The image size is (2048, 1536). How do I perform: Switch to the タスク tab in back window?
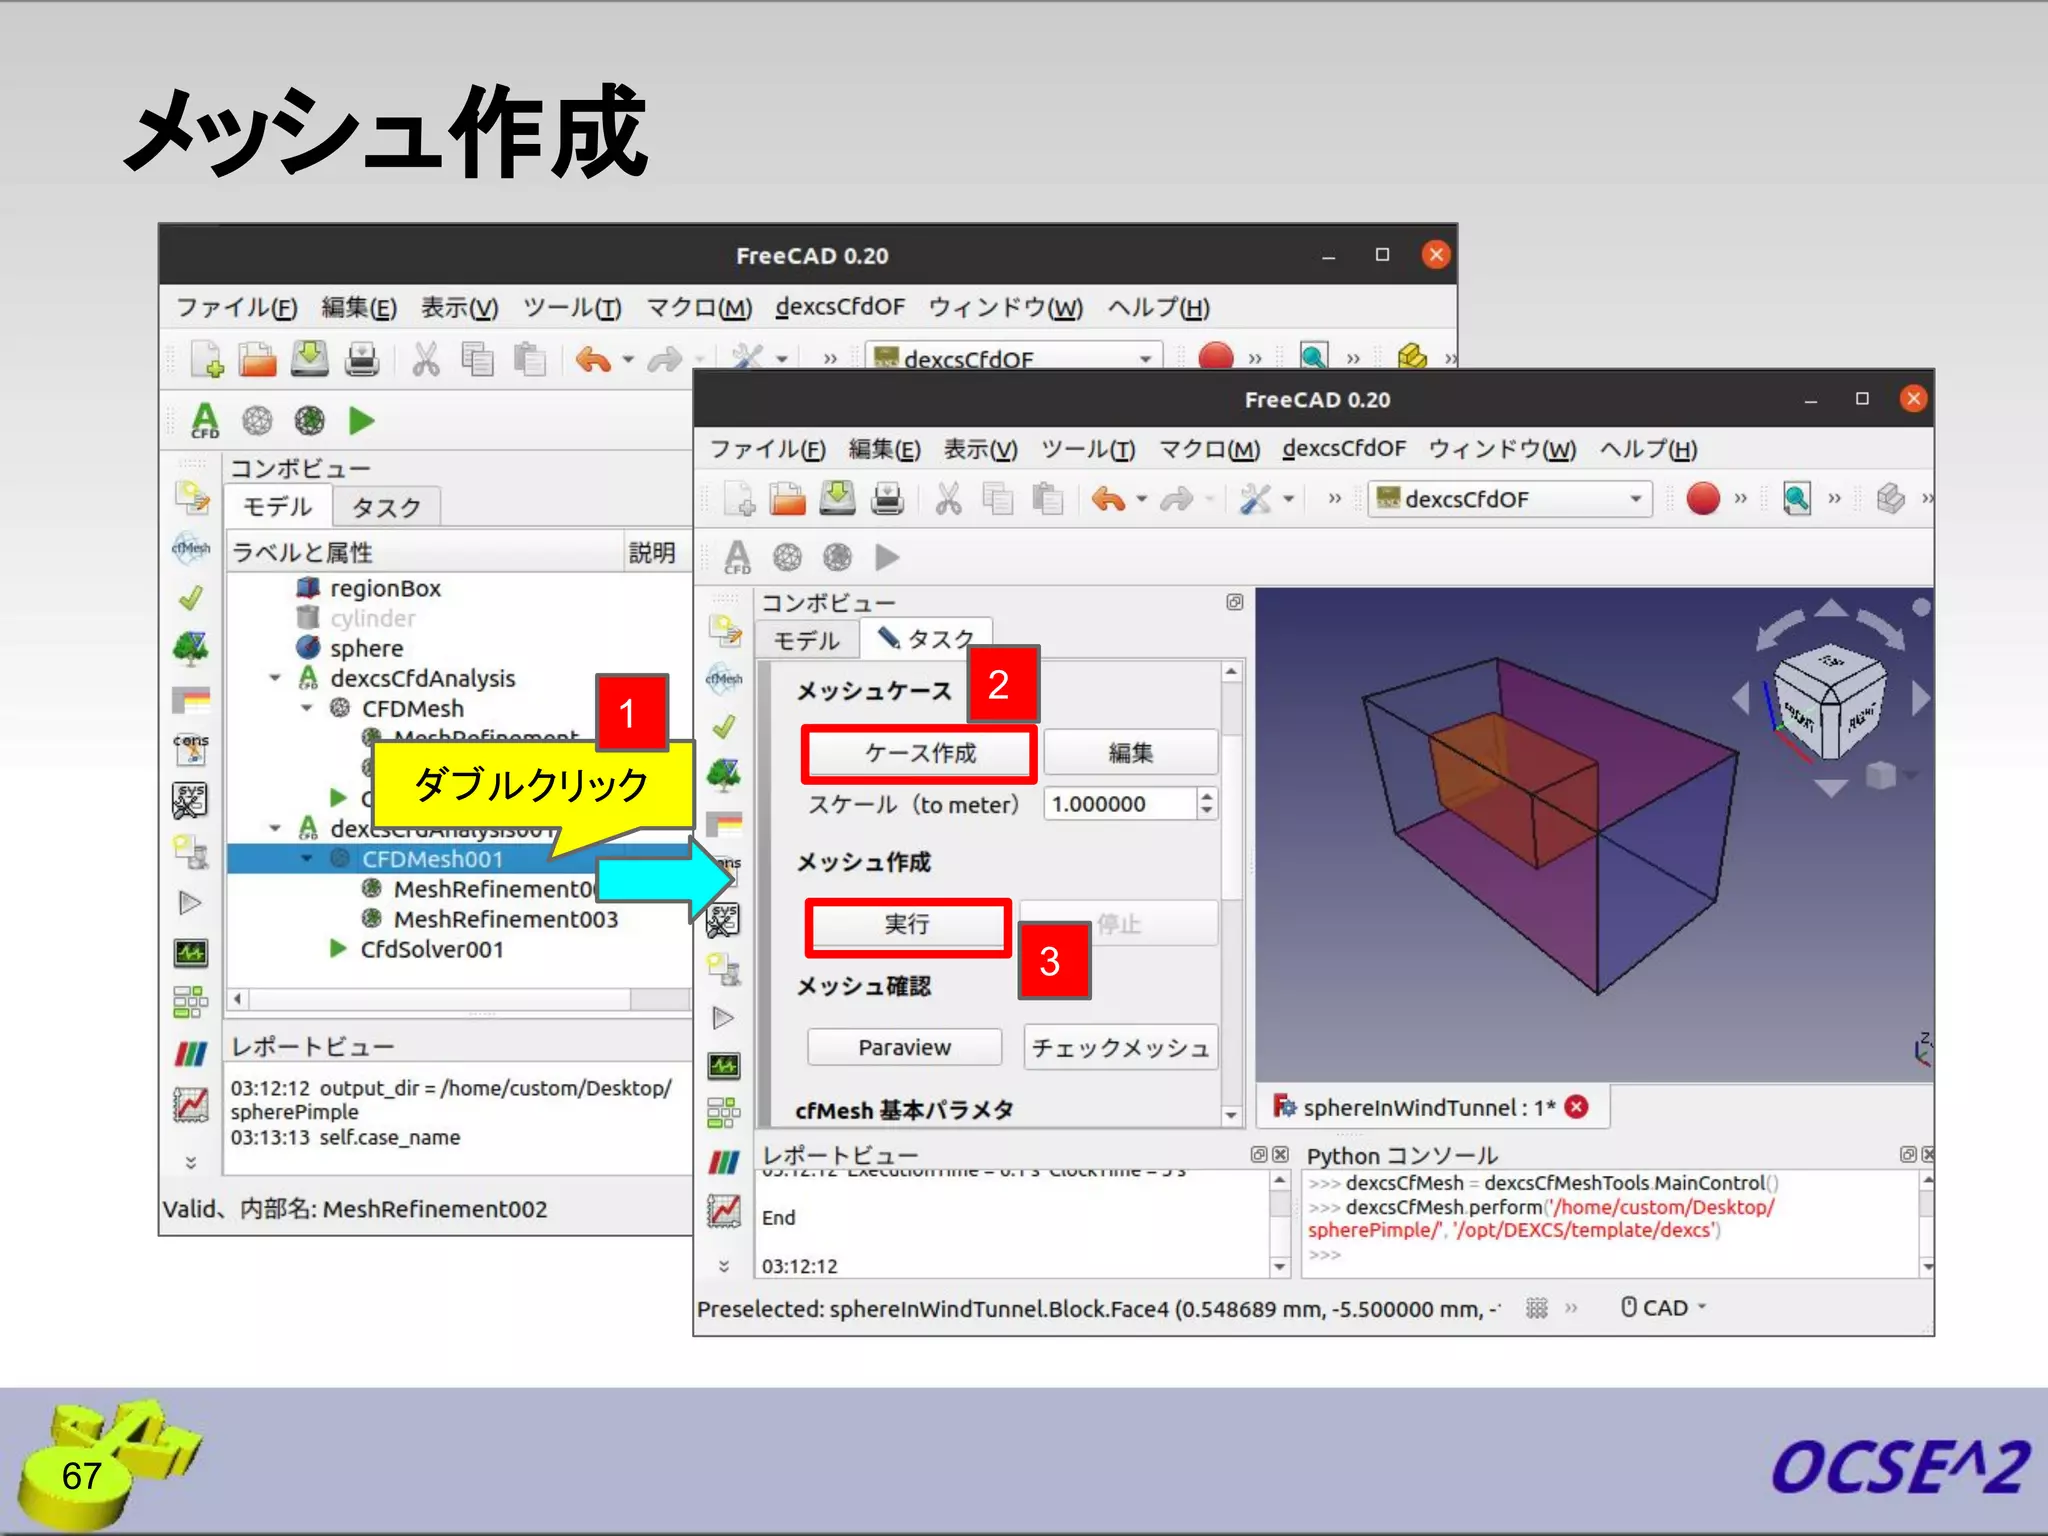click(386, 507)
